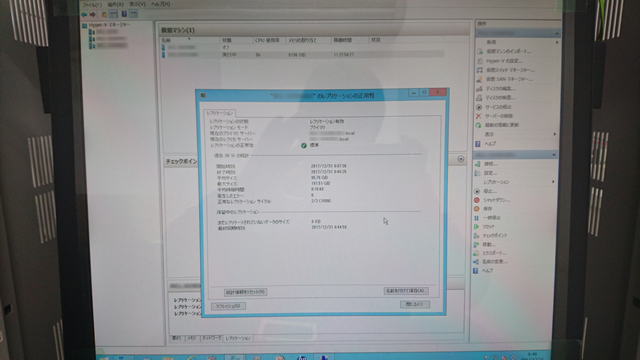
Task: Click the back arrow in toolbar
Action: 84,14
